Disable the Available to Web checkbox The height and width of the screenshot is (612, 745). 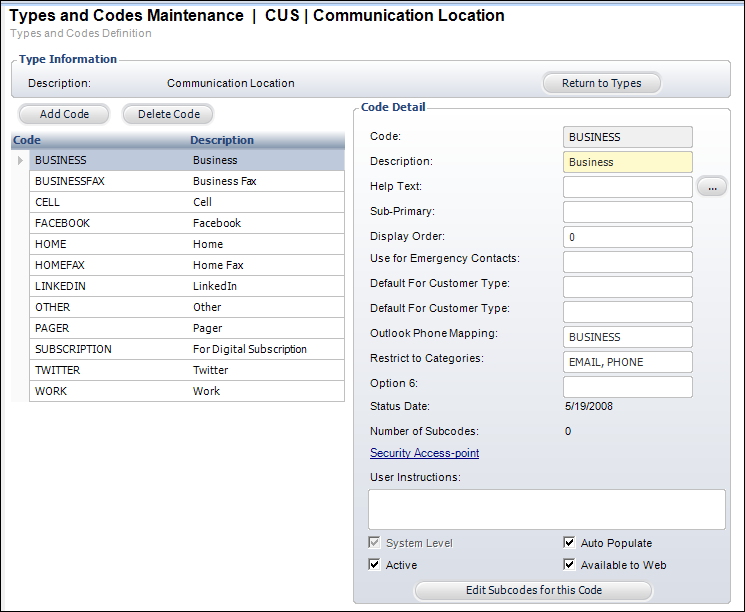[x=569, y=565]
